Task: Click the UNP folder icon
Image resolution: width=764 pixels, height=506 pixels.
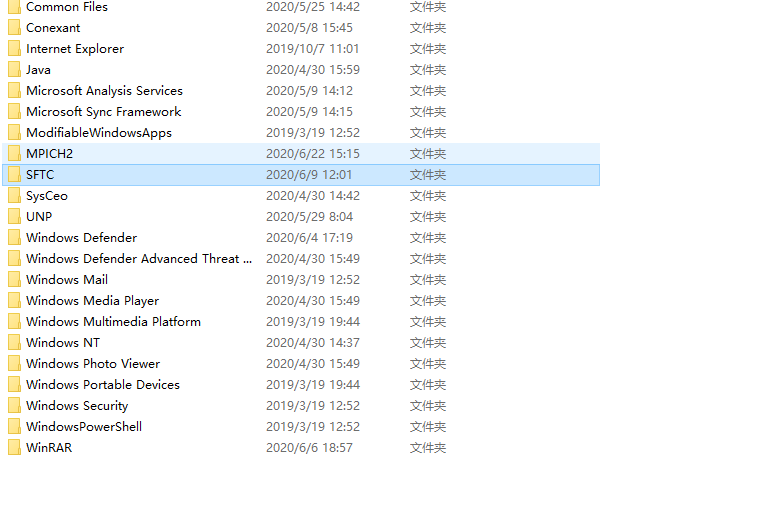Action: [x=15, y=216]
